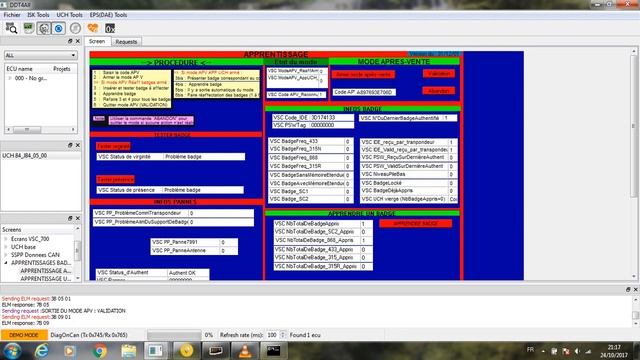The width and height of the screenshot is (640, 360).
Task: Click the red 'Tester présence' button
Action: 116,179
